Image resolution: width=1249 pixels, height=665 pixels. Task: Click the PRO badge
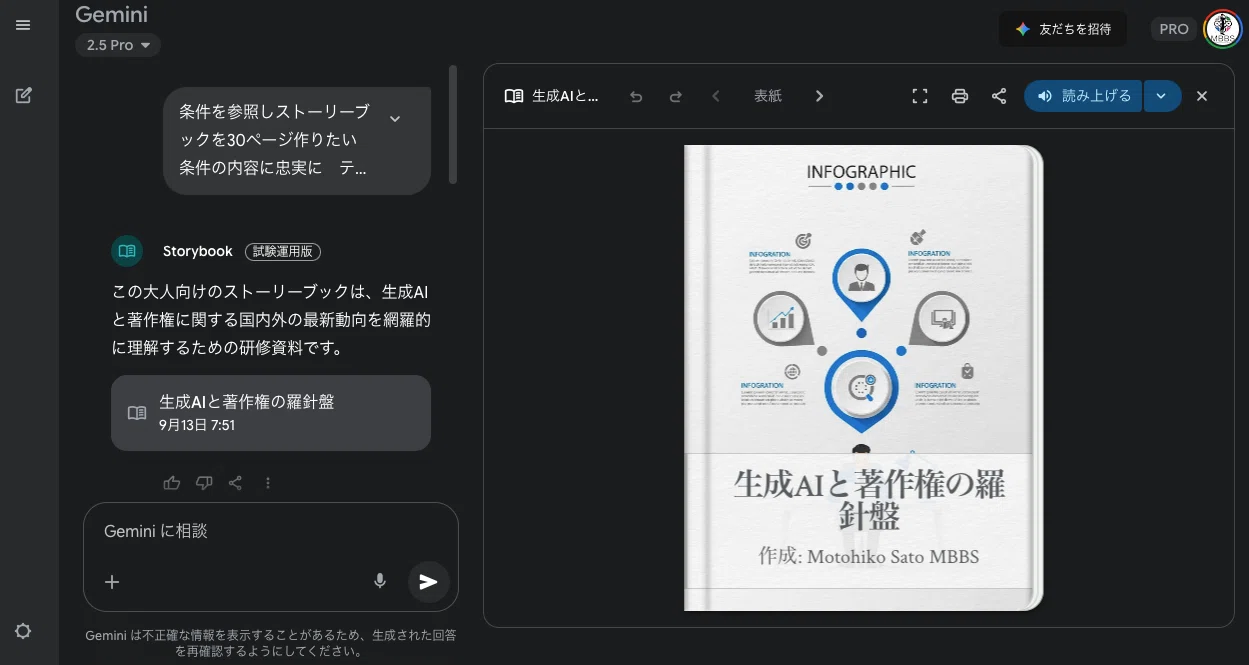[1173, 29]
